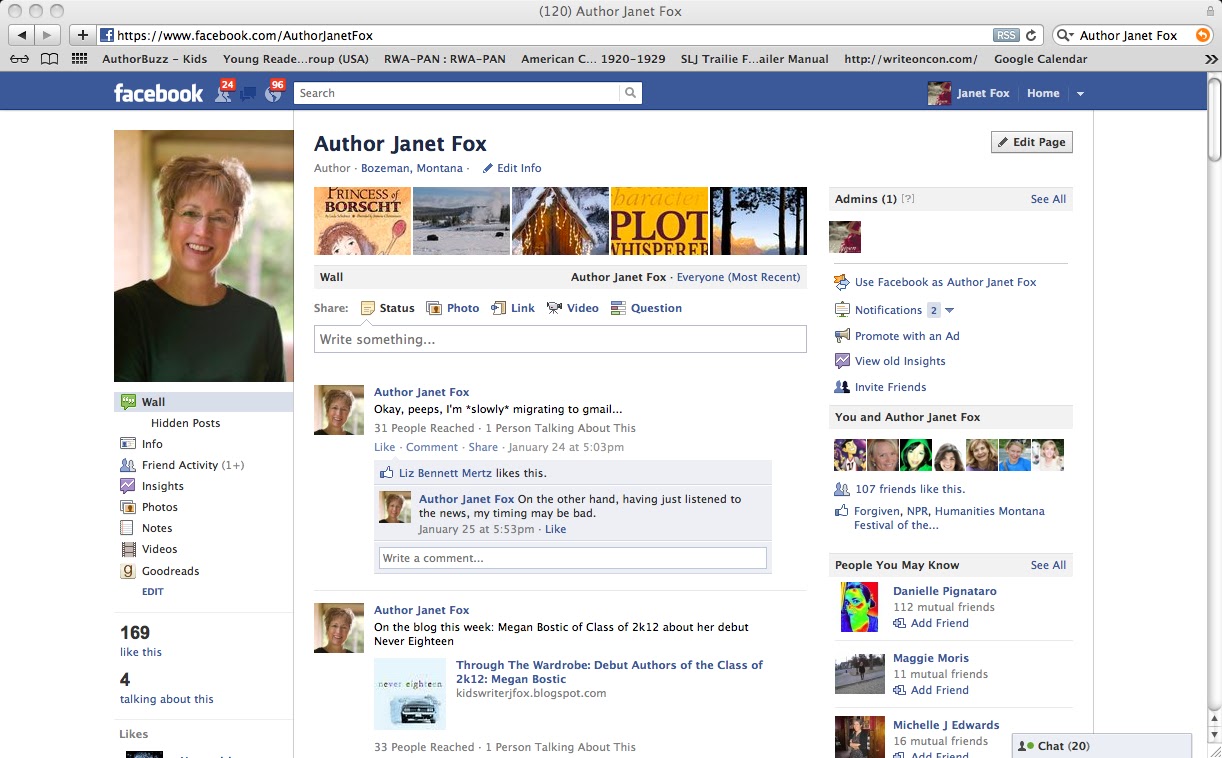Image resolution: width=1222 pixels, height=758 pixels.
Task: Click the RSS badge in the address bar
Action: pyautogui.click(x=1006, y=35)
